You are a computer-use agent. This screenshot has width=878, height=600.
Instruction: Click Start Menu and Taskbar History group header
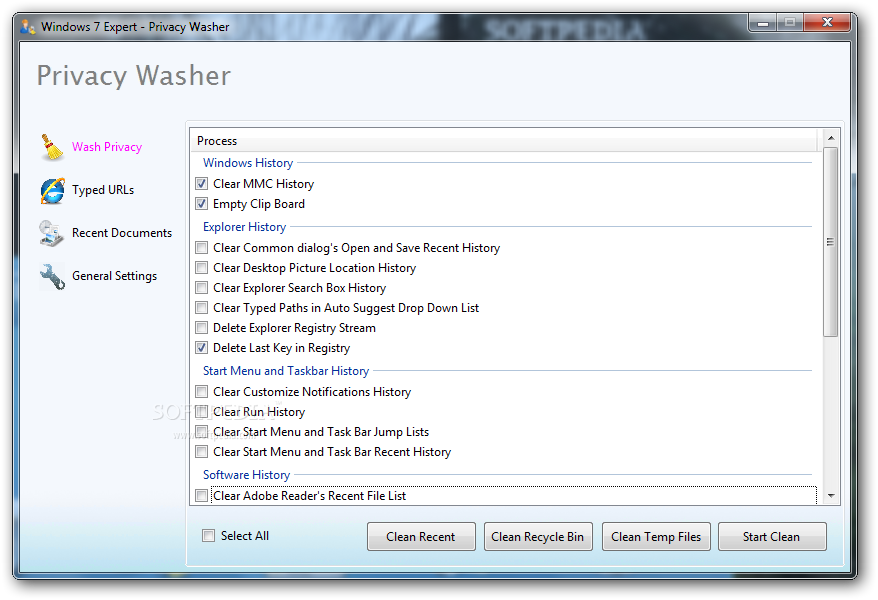286,371
